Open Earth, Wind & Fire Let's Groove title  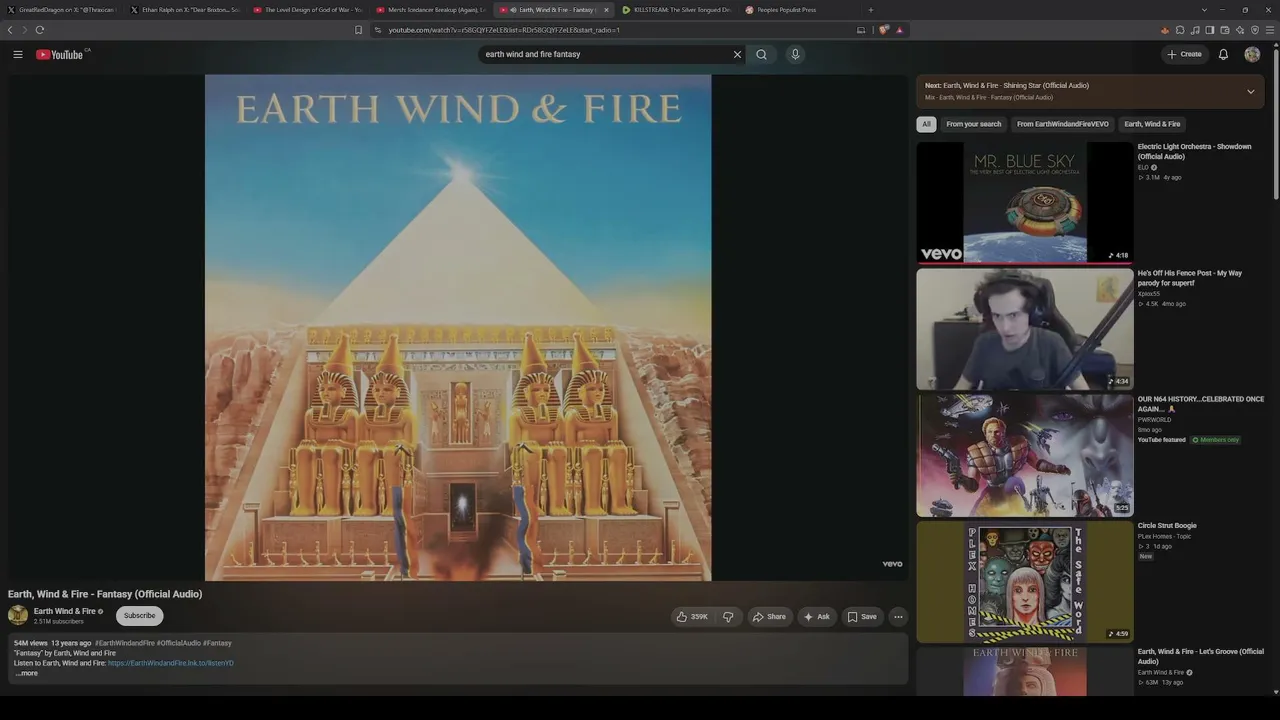(x=1201, y=656)
